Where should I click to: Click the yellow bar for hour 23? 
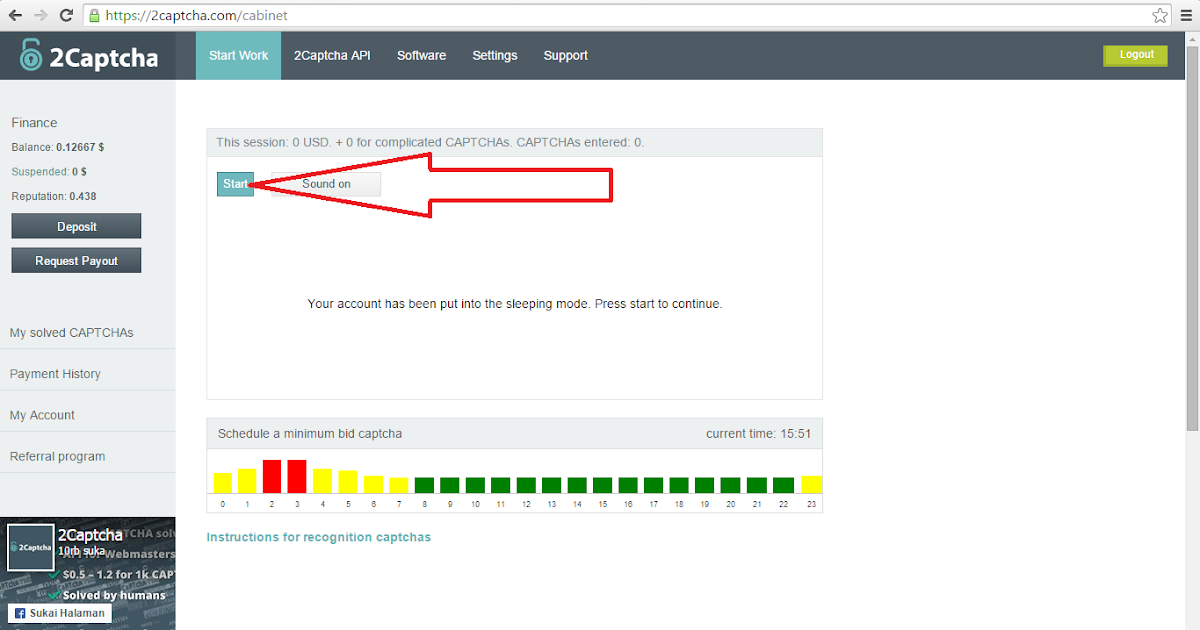pos(811,484)
